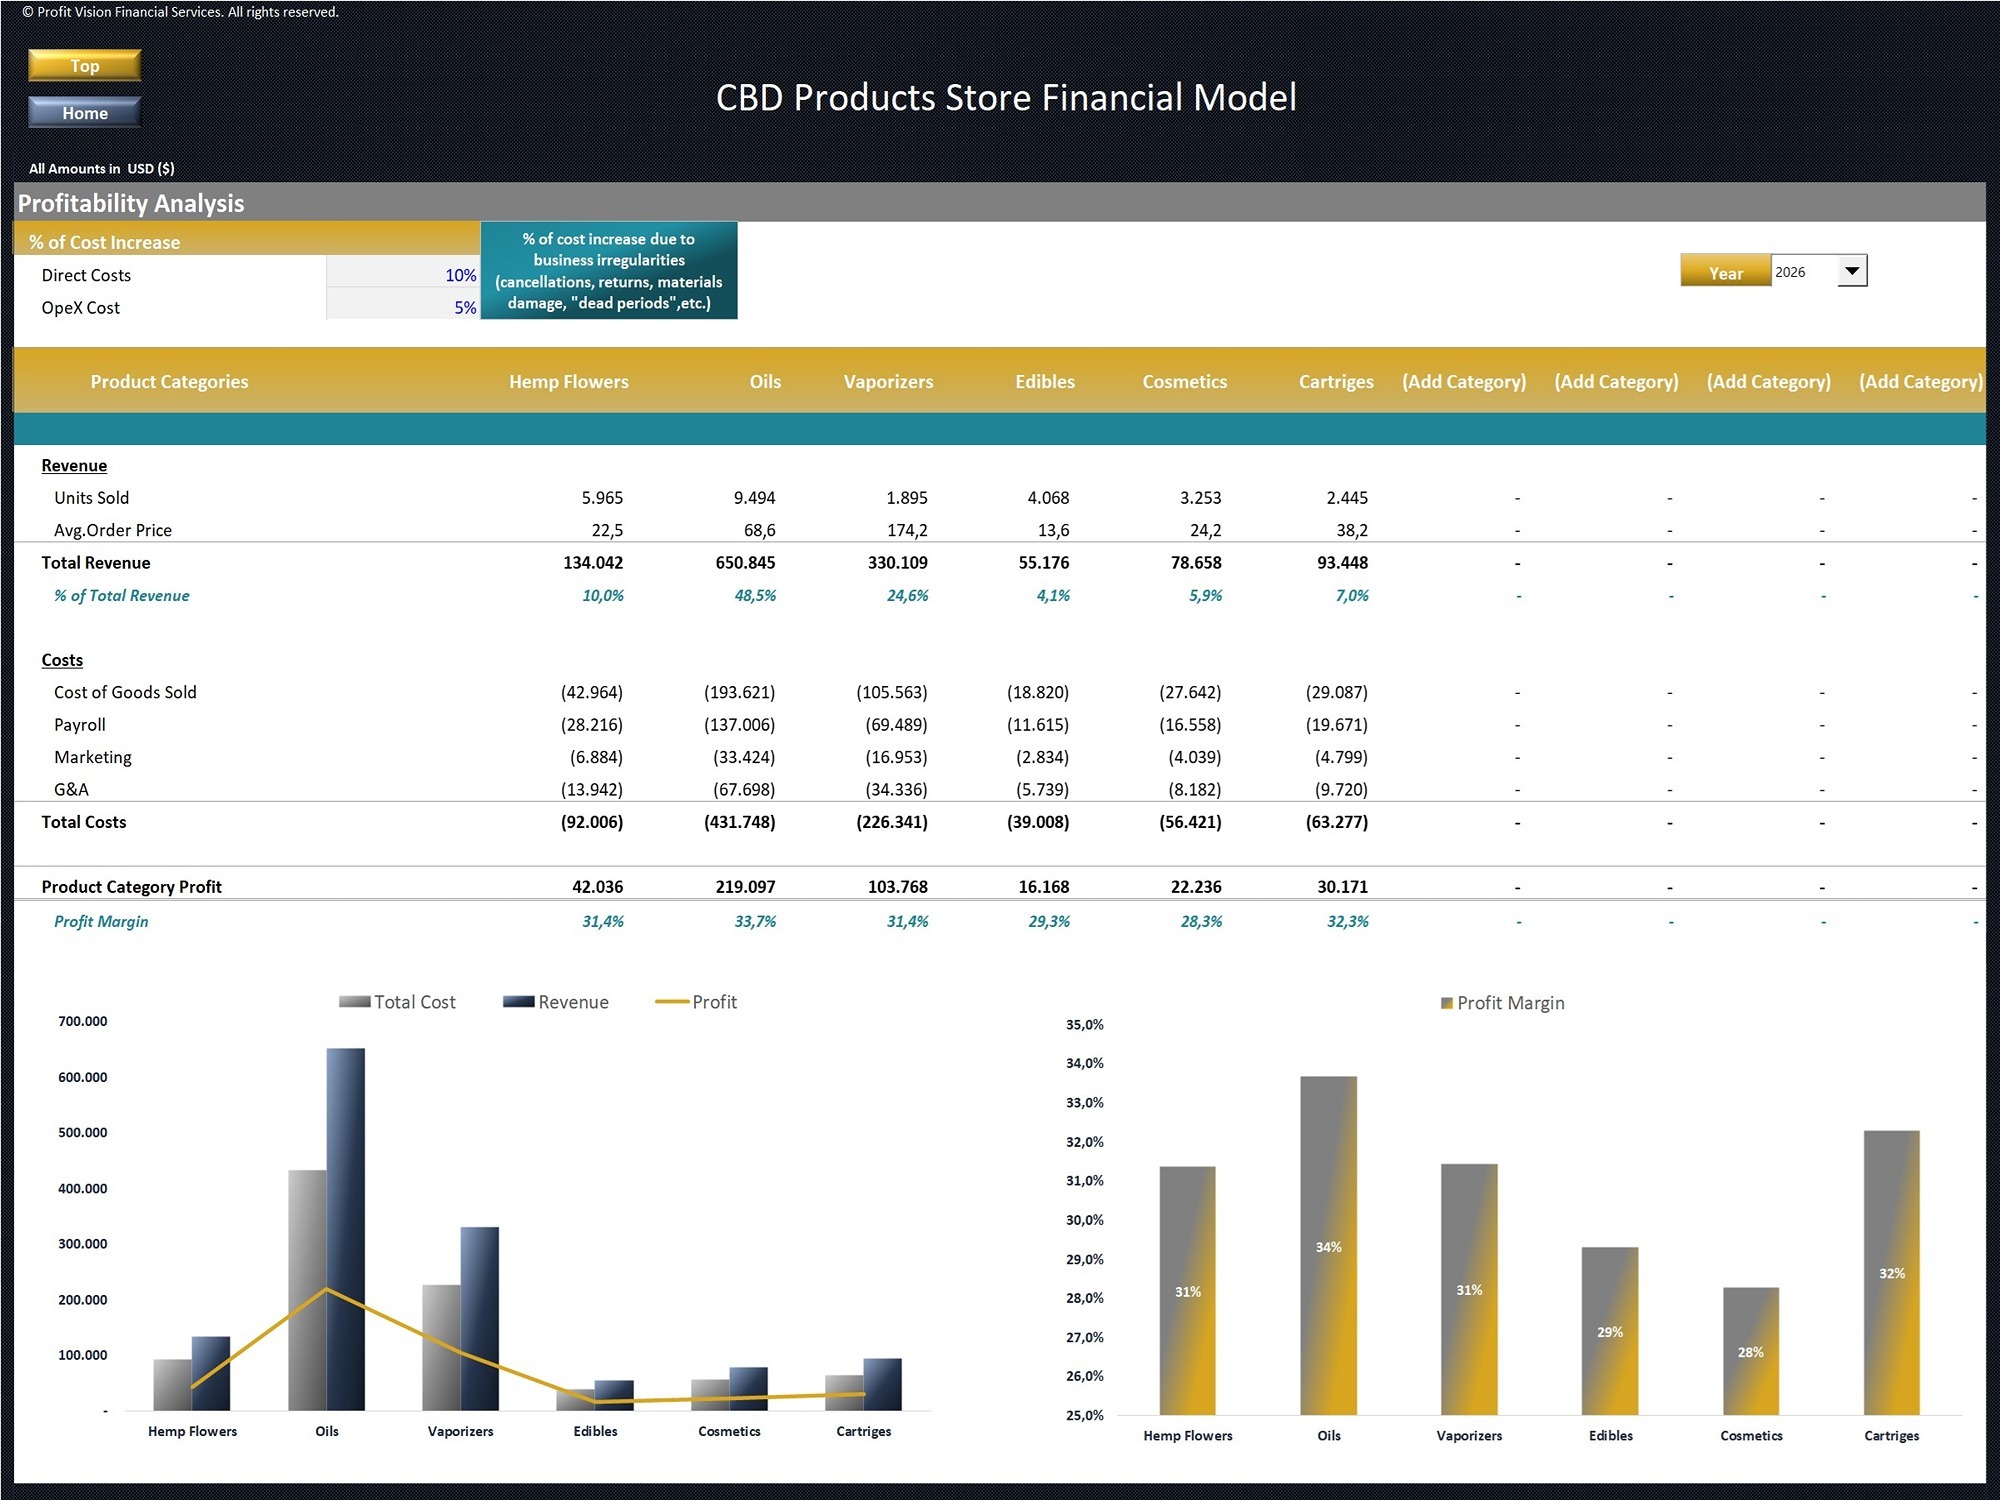Click the Oils column header

[x=765, y=381]
